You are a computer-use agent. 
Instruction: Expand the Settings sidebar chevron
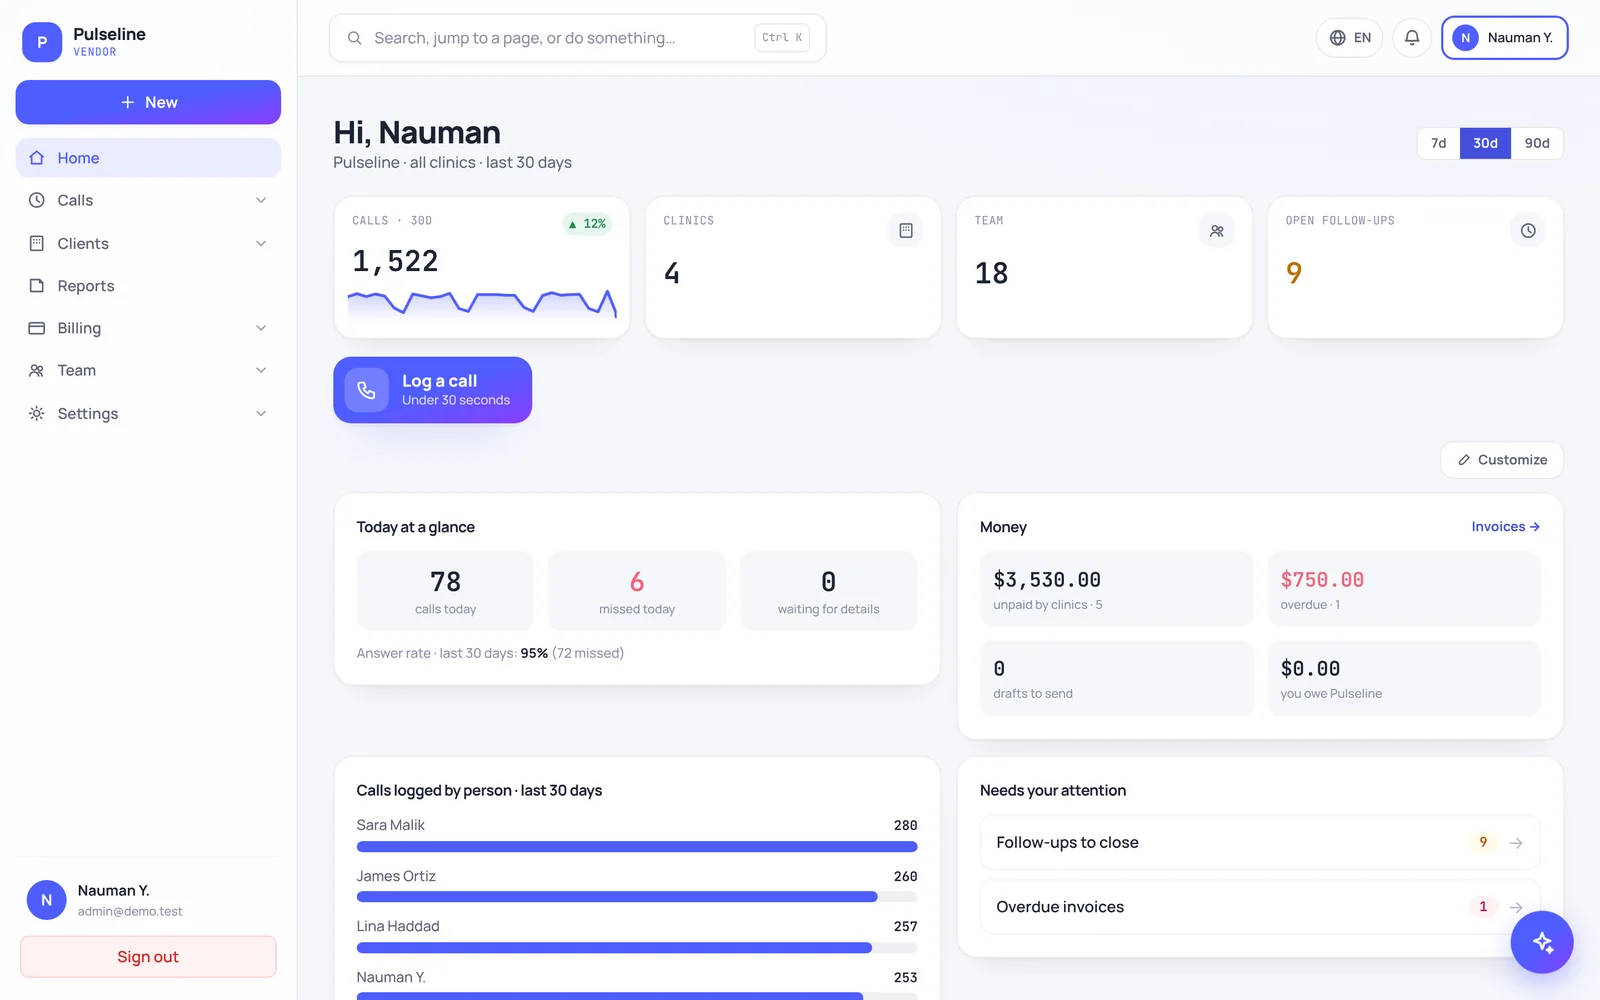pyautogui.click(x=261, y=413)
